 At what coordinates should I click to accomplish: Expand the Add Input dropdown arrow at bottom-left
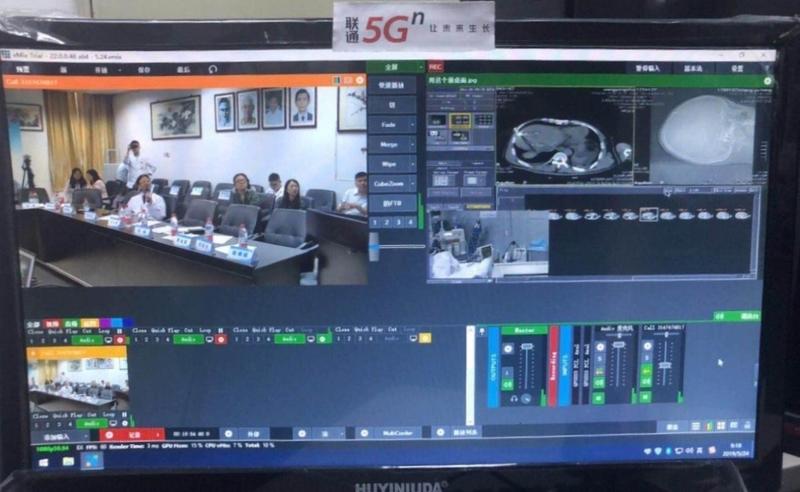(x=87, y=437)
